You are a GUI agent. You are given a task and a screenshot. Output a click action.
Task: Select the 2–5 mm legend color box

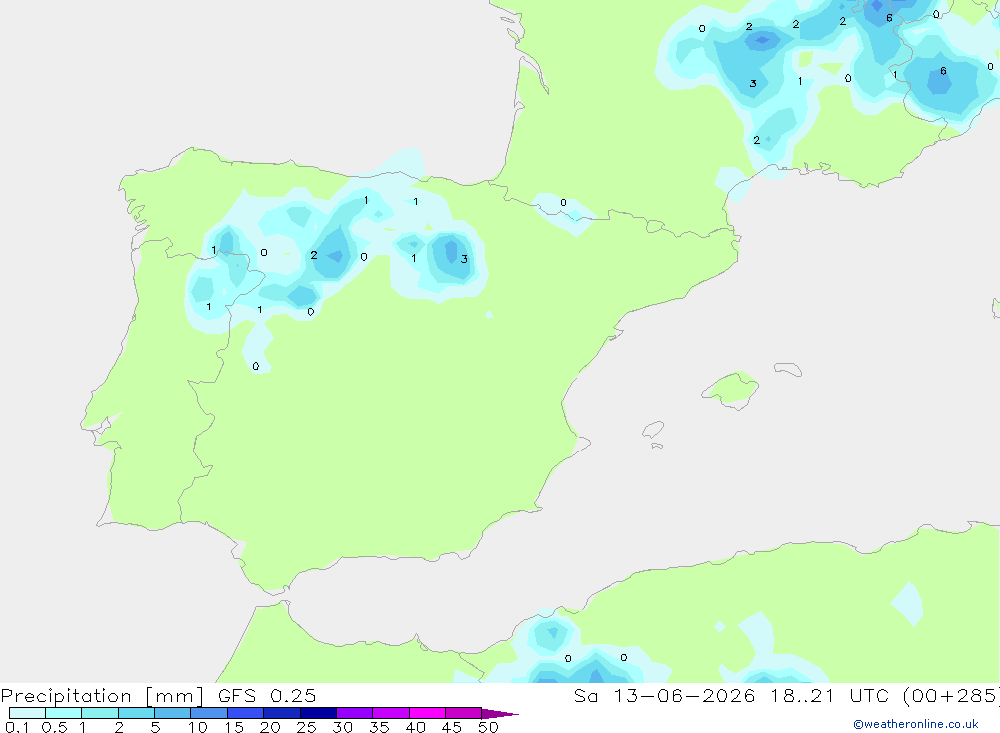pos(136,713)
